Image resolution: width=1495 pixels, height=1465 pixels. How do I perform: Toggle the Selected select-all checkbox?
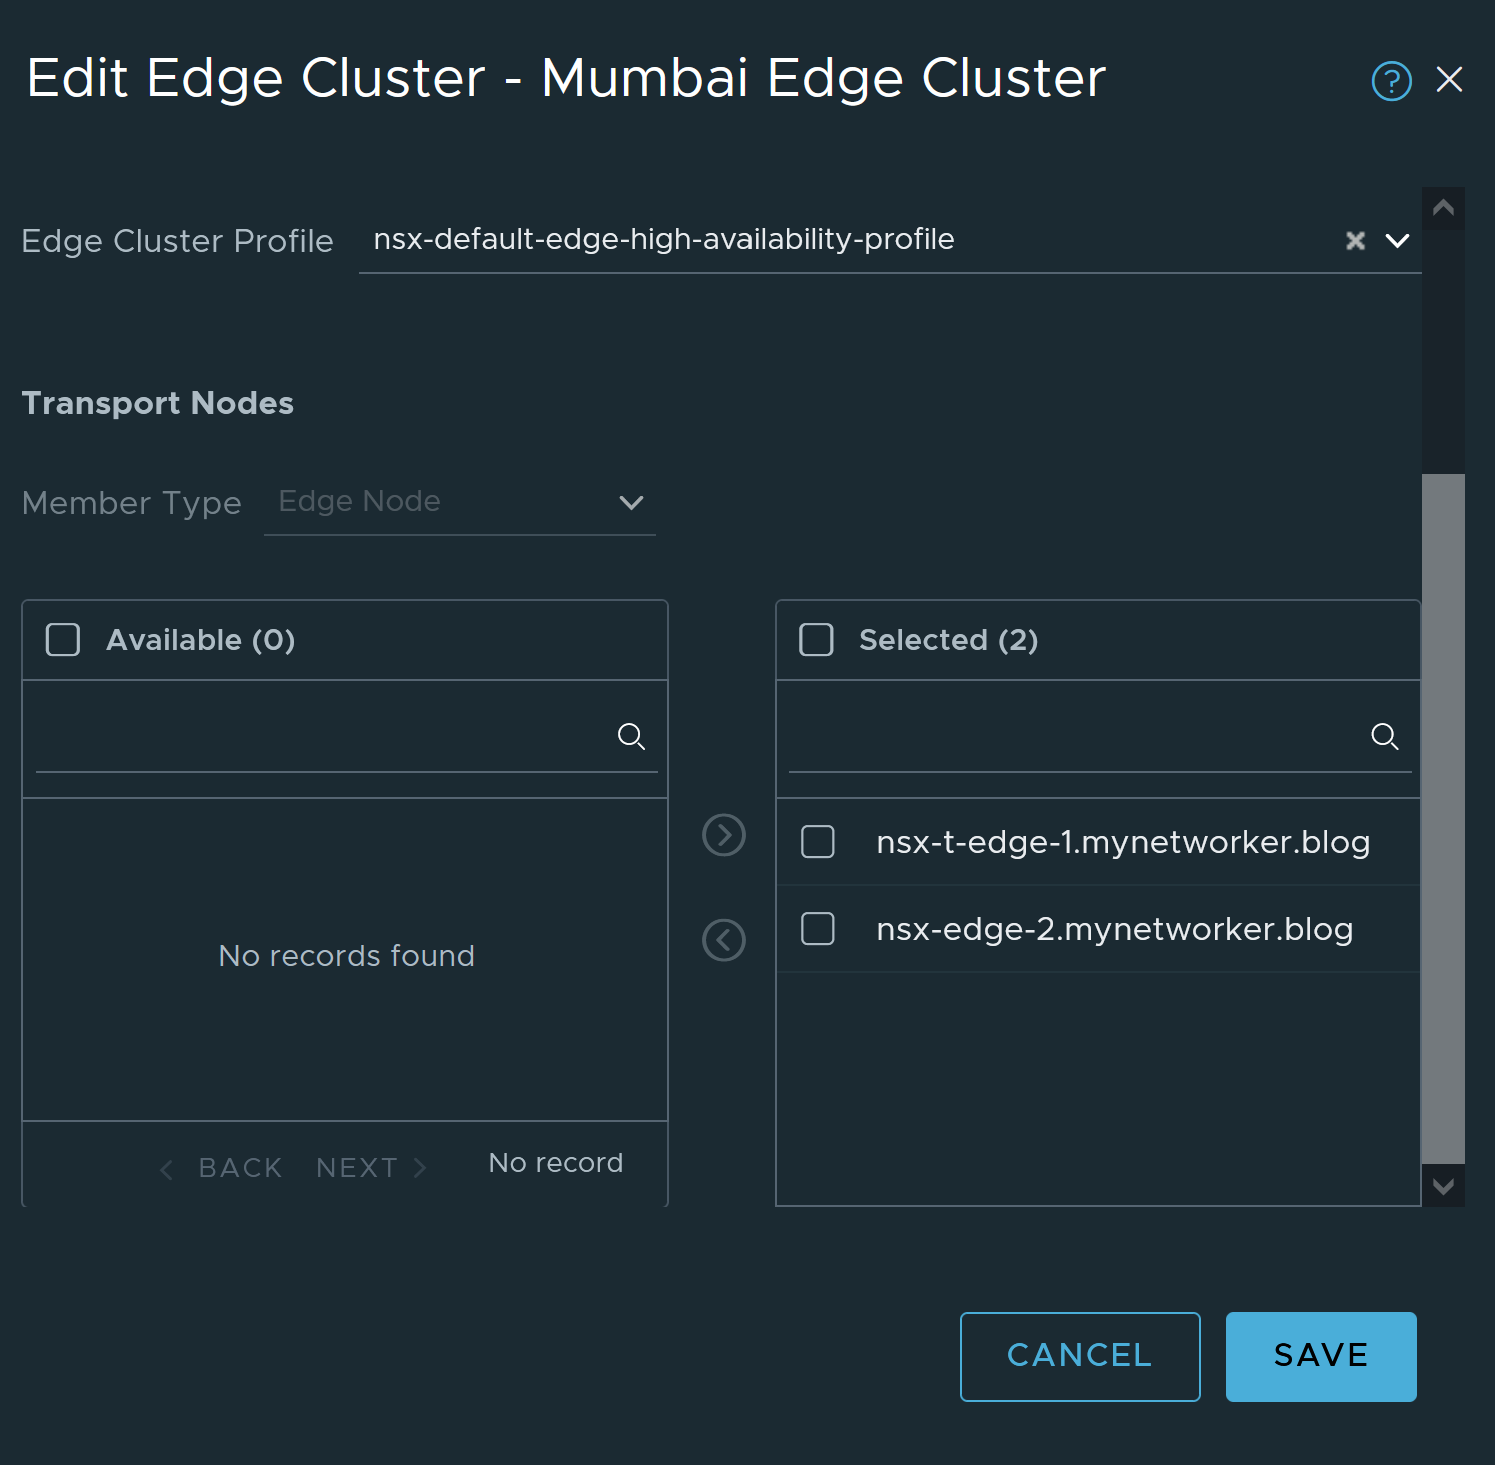click(x=816, y=640)
